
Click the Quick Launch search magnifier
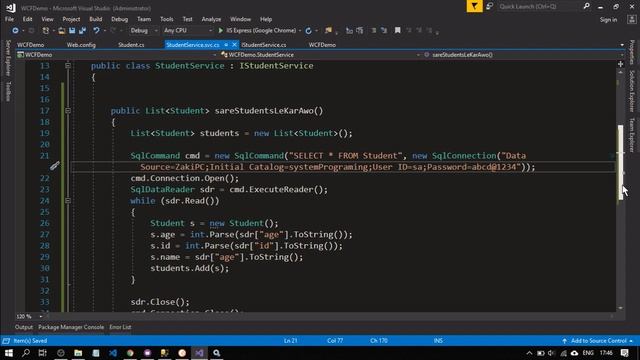587,6
